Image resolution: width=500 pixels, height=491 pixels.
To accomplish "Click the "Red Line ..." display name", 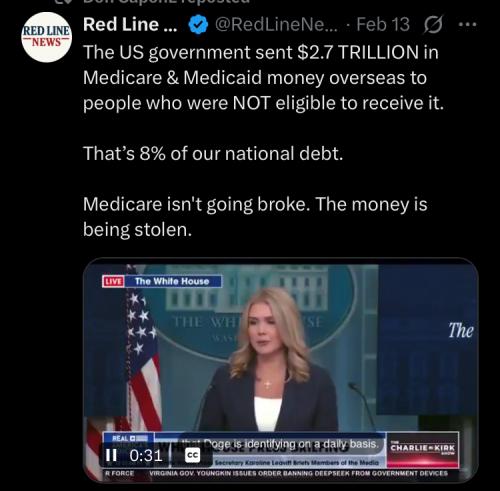I will [x=130, y=25].
